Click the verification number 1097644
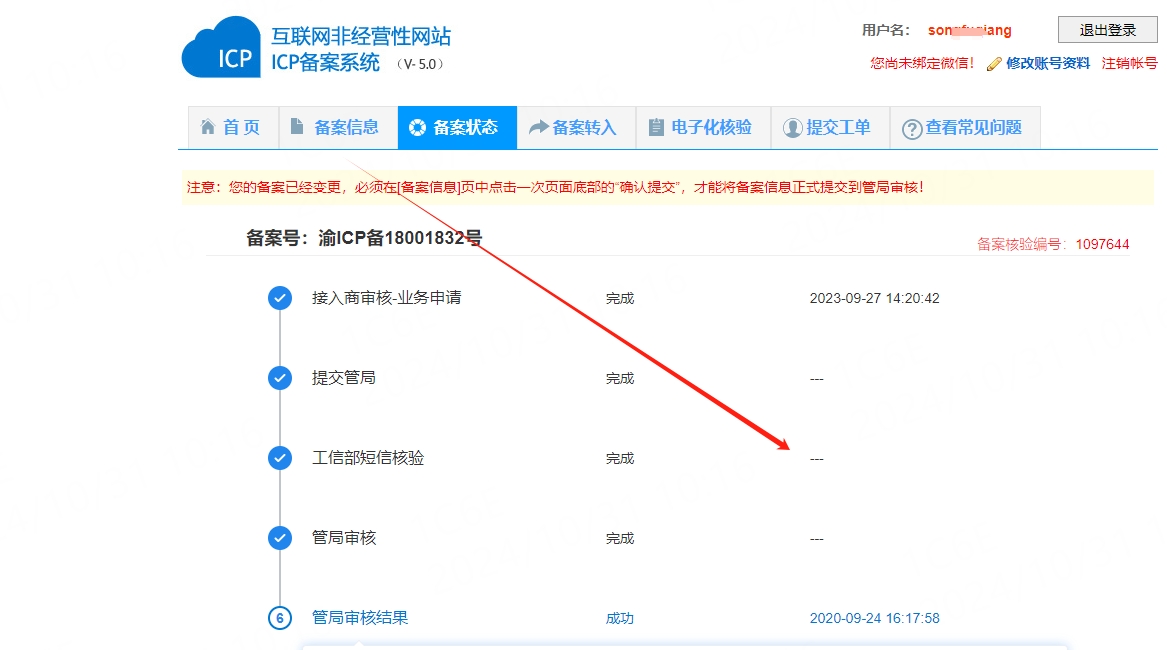Viewport: 1167px width, 650px height. pos(1102,244)
